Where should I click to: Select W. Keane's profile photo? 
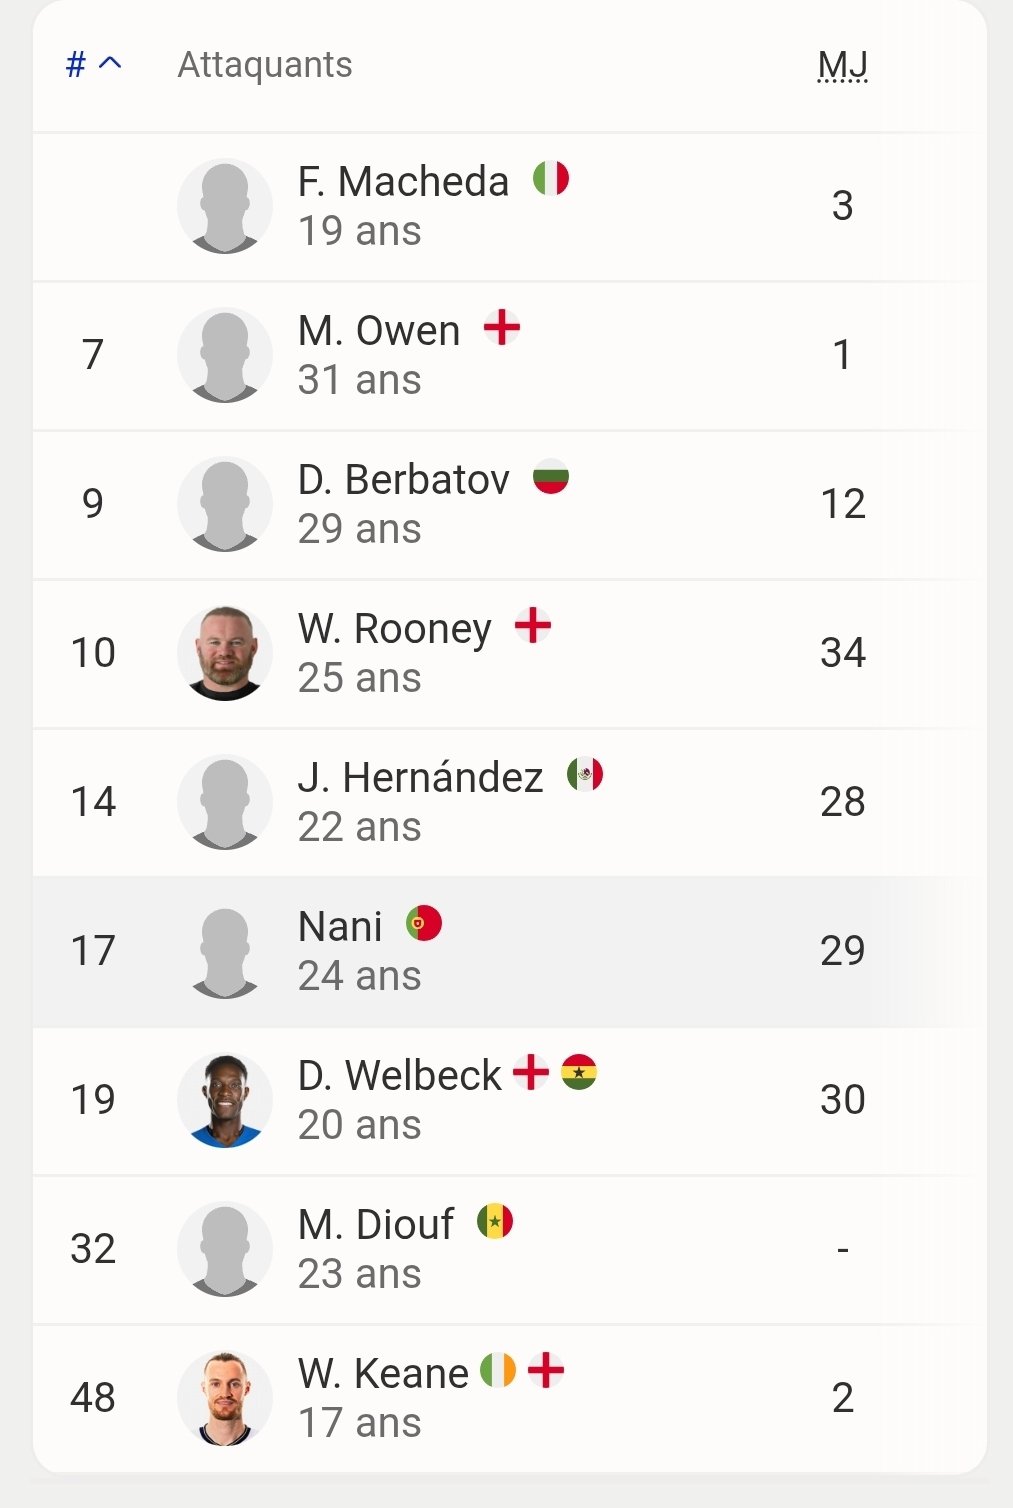tap(225, 1398)
